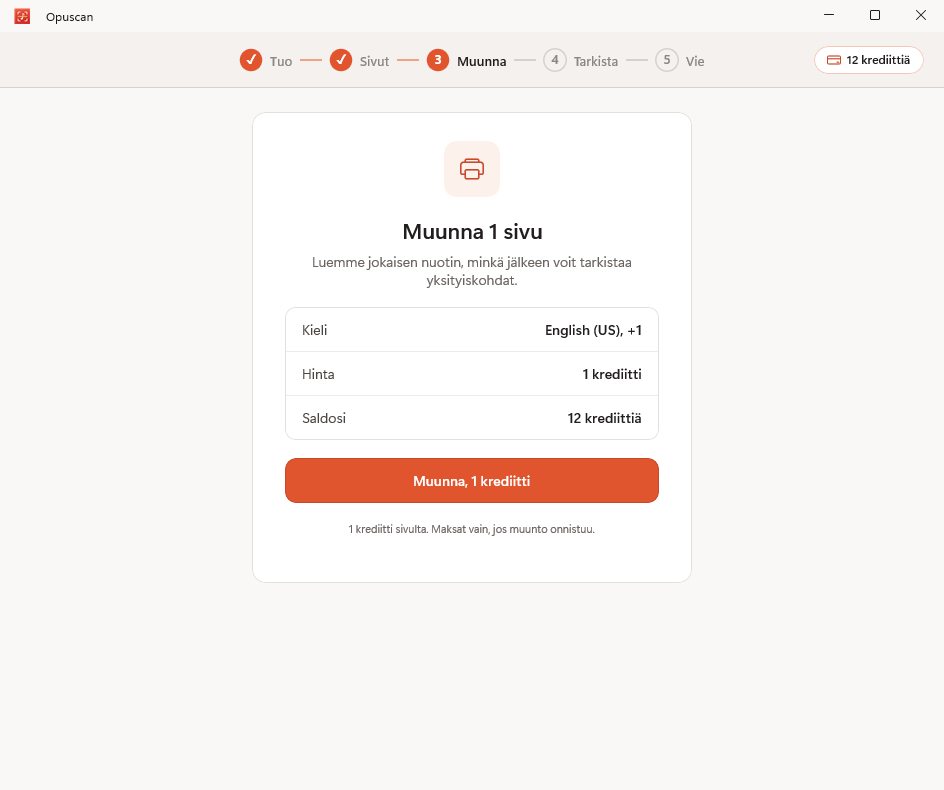Viewport: 944px width, 790px height.
Task: Click the Opuscan app logo icon
Action: [22, 16]
